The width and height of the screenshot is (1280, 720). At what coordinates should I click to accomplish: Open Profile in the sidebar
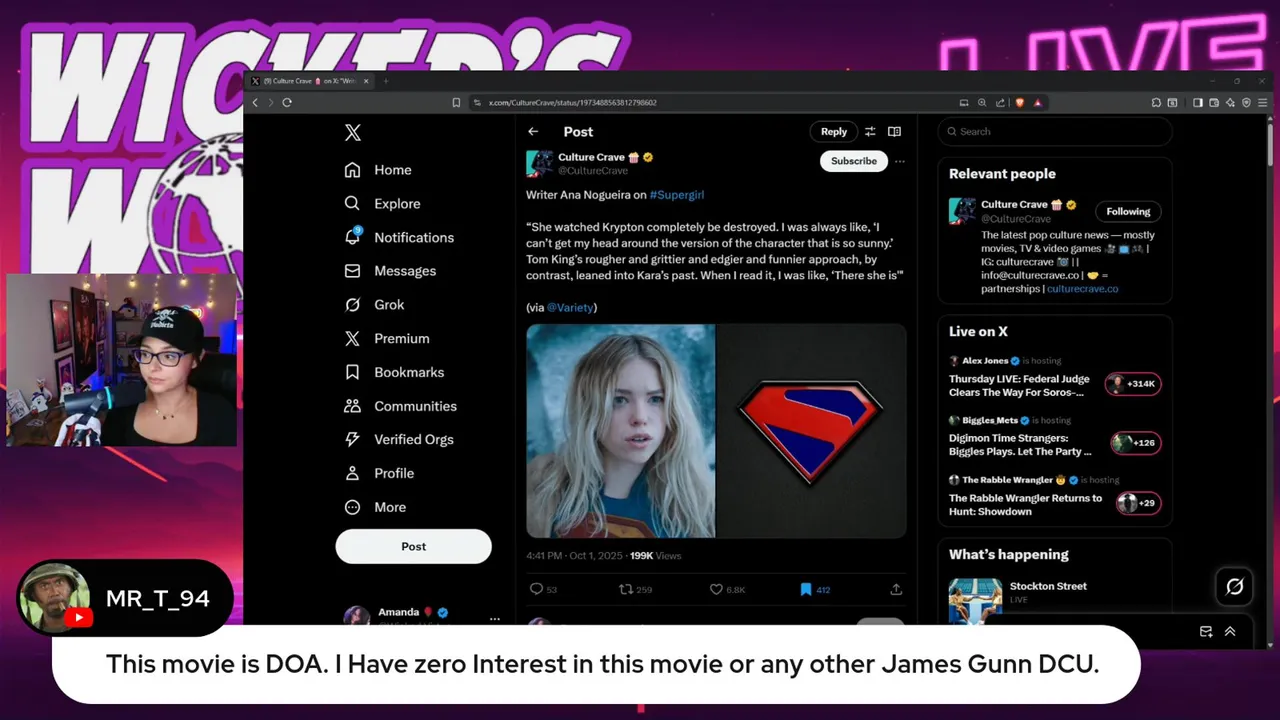coord(379,473)
